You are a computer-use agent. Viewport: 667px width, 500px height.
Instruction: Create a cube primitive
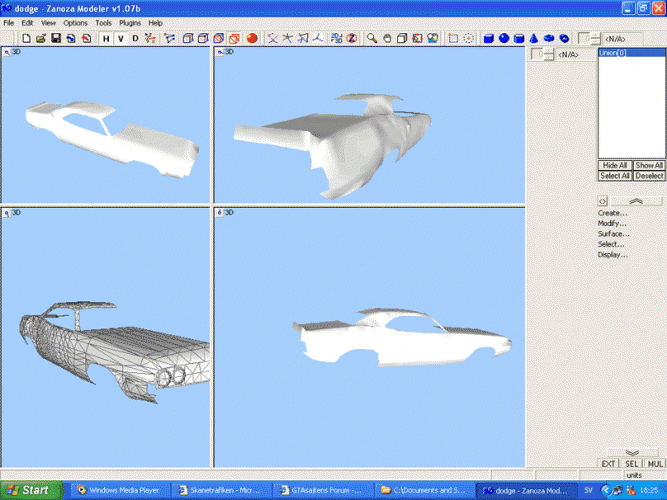pyautogui.click(x=489, y=38)
